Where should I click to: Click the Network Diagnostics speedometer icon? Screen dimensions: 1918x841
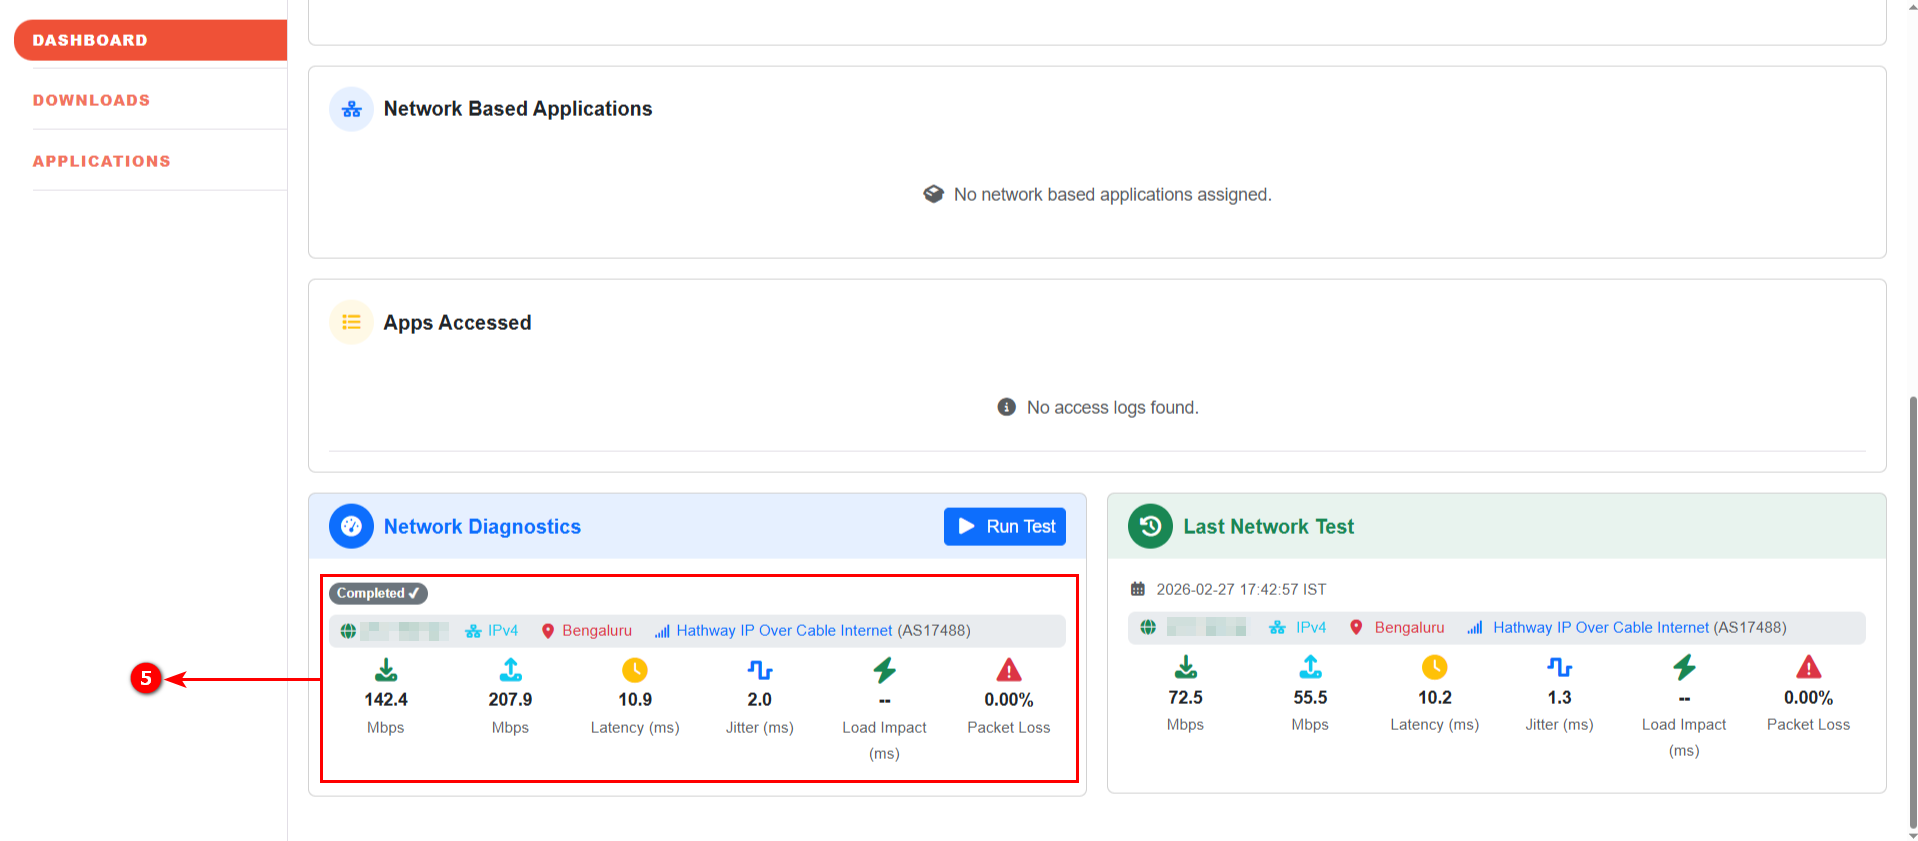tap(351, 526)
